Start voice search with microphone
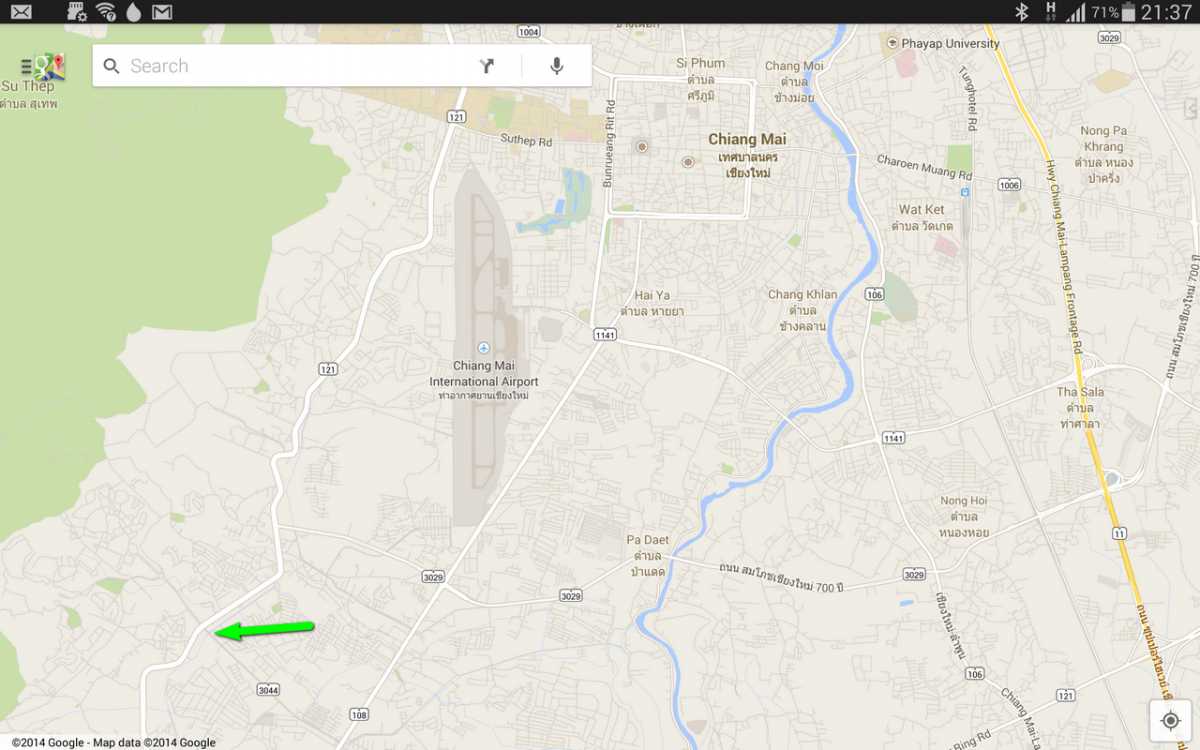 pos(557,66)
